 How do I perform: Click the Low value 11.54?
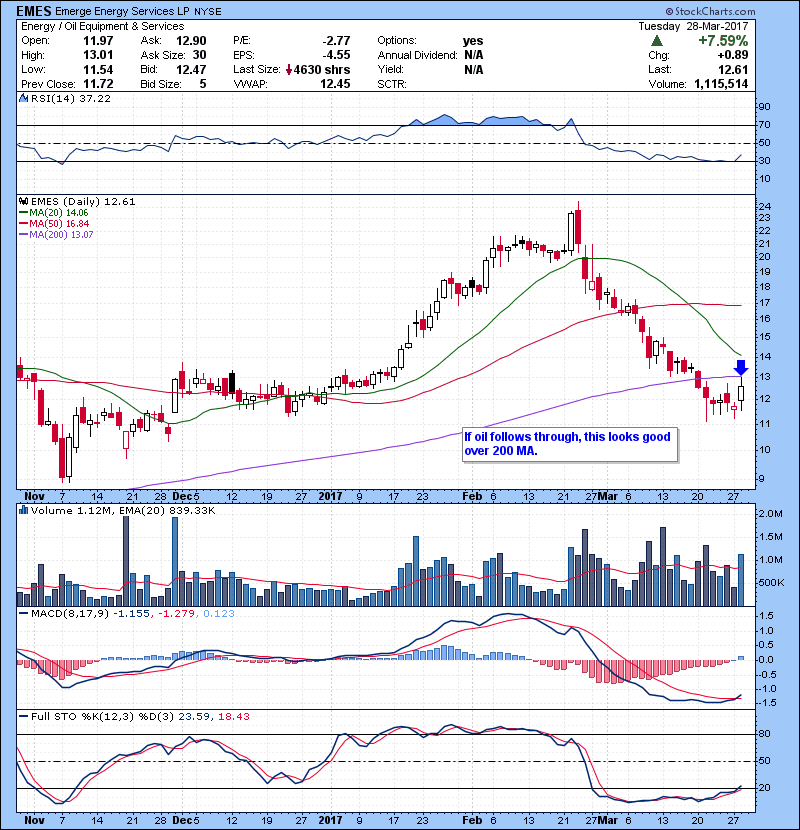click(98, 69)
